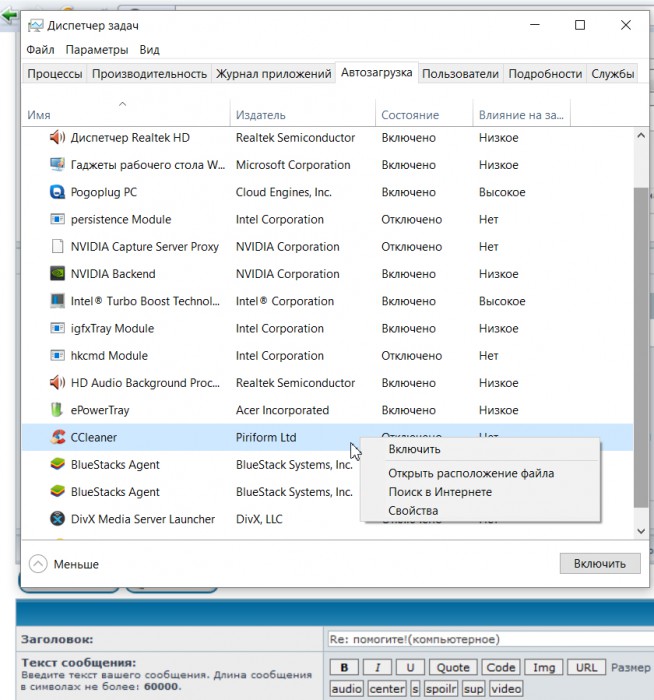
Task: Click the Pogoplug PC icon
Action: pyautogui.click(x=57, y=192)
